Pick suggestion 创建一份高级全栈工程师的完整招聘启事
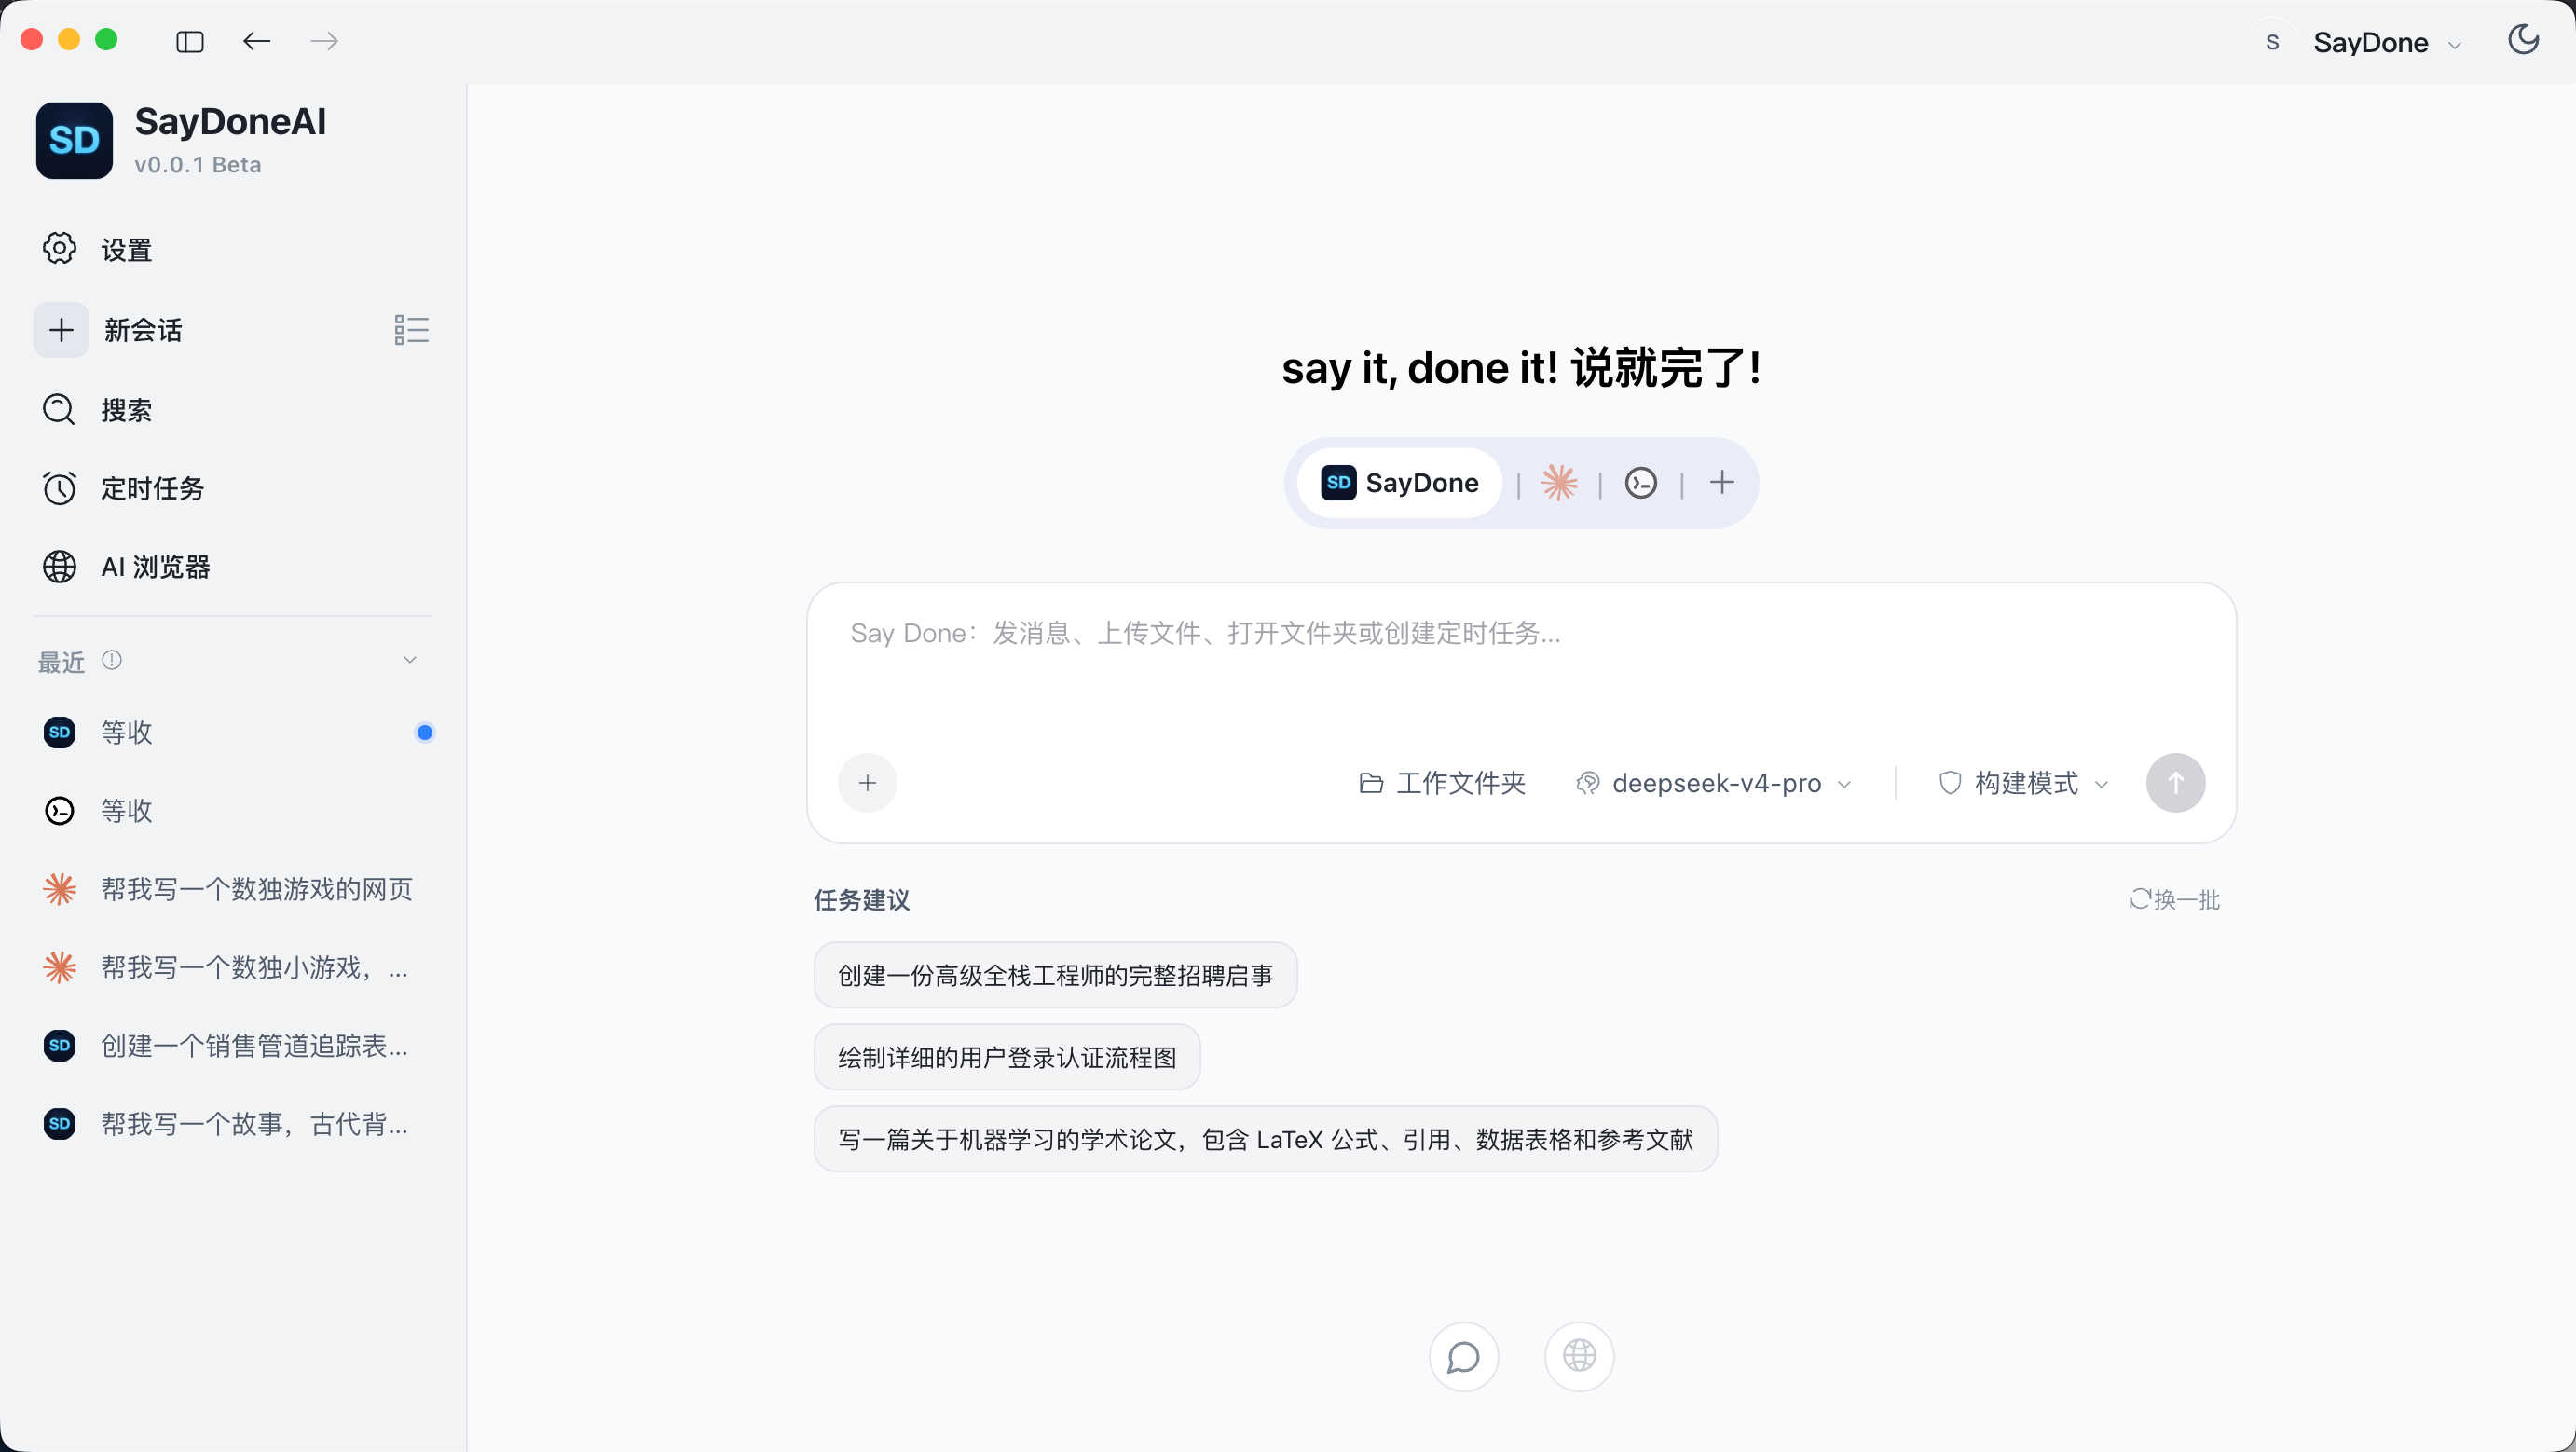This screenshot has width=2576, height=1452. click(1055, 975)
